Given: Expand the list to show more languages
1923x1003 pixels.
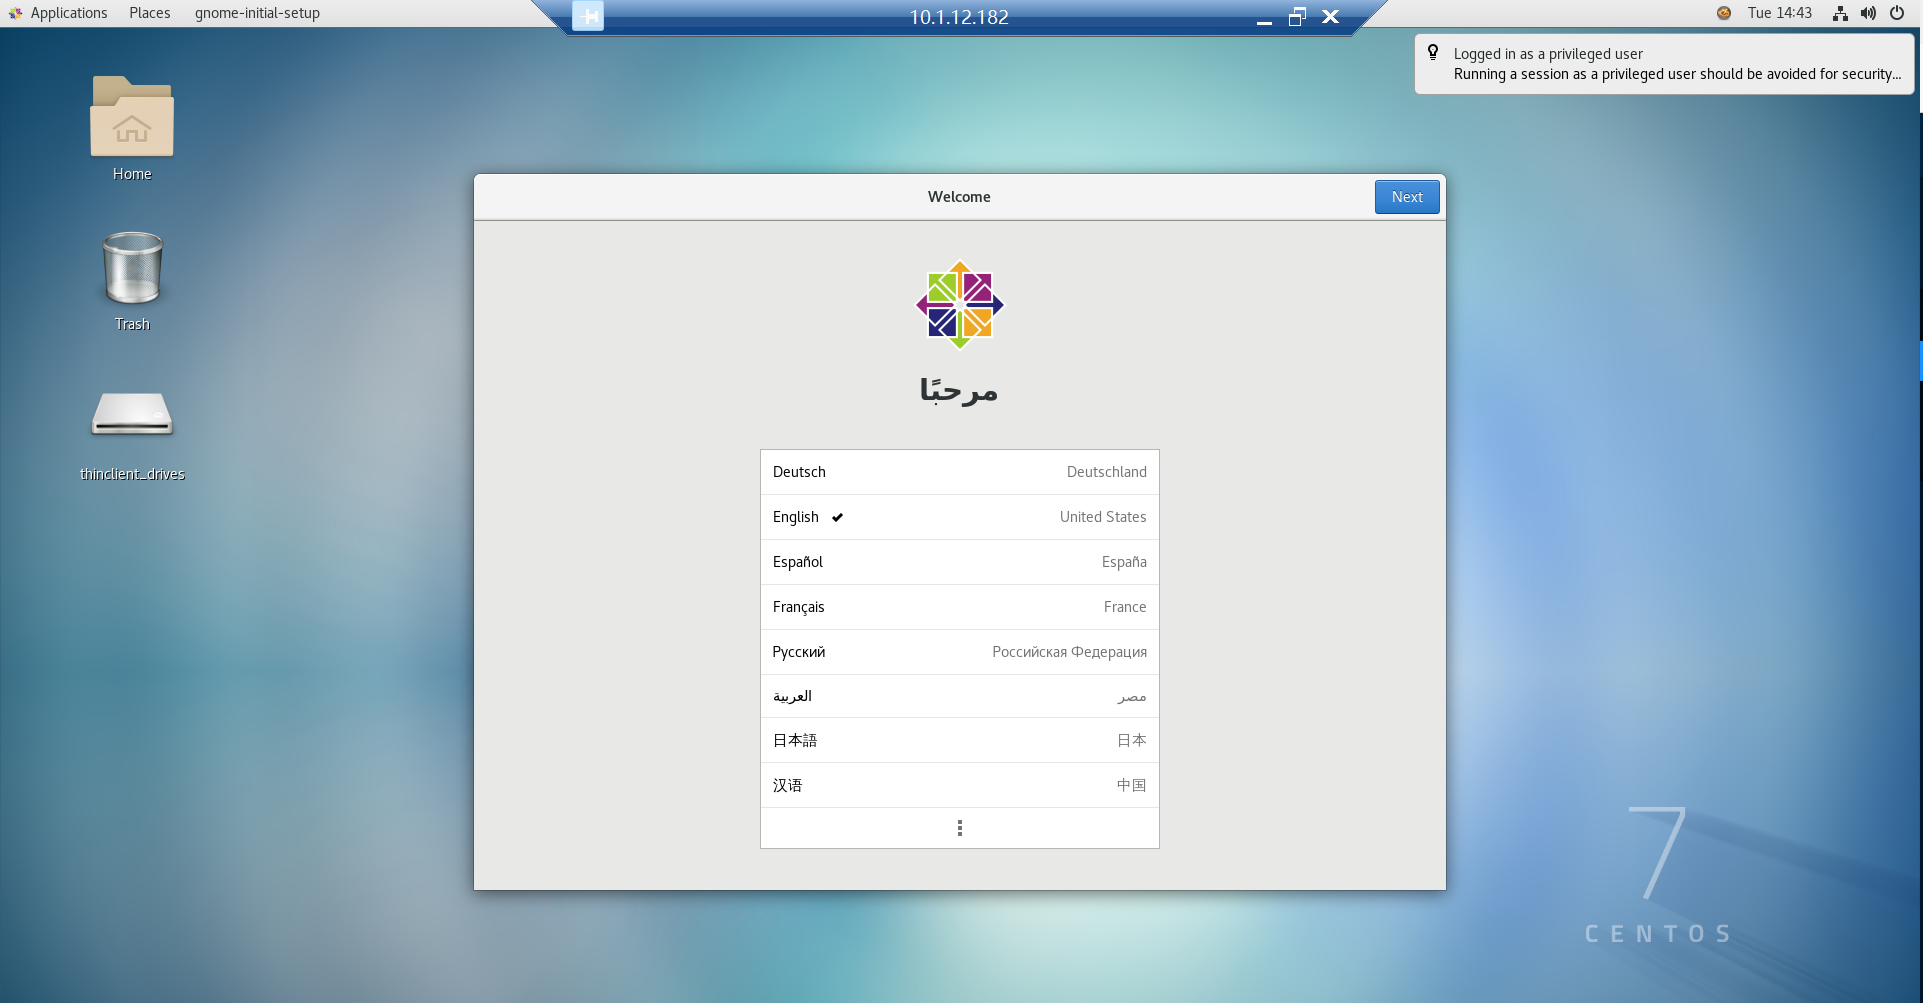Looking at the screenshot, I should point(958,827).
